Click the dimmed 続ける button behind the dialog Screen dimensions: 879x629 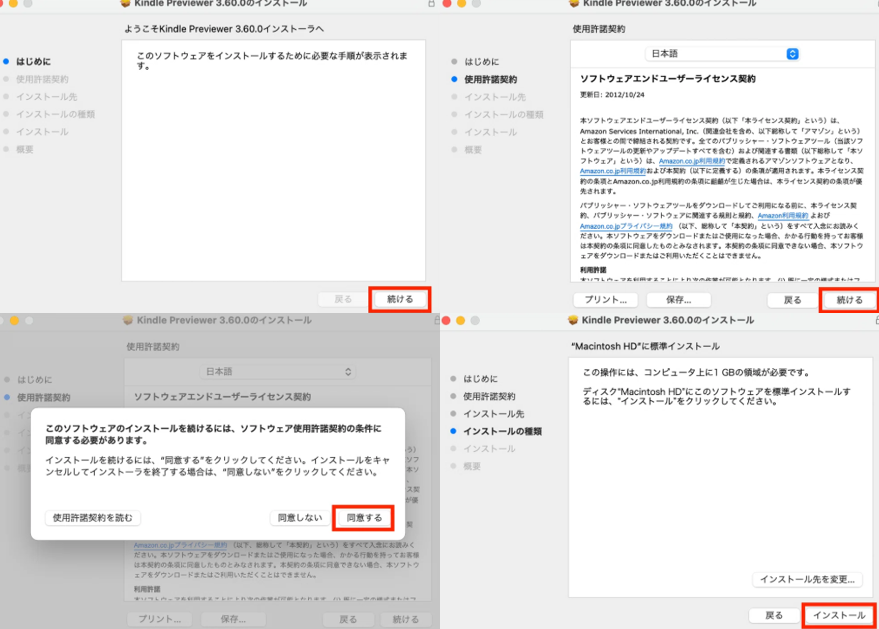coord(405,619)
